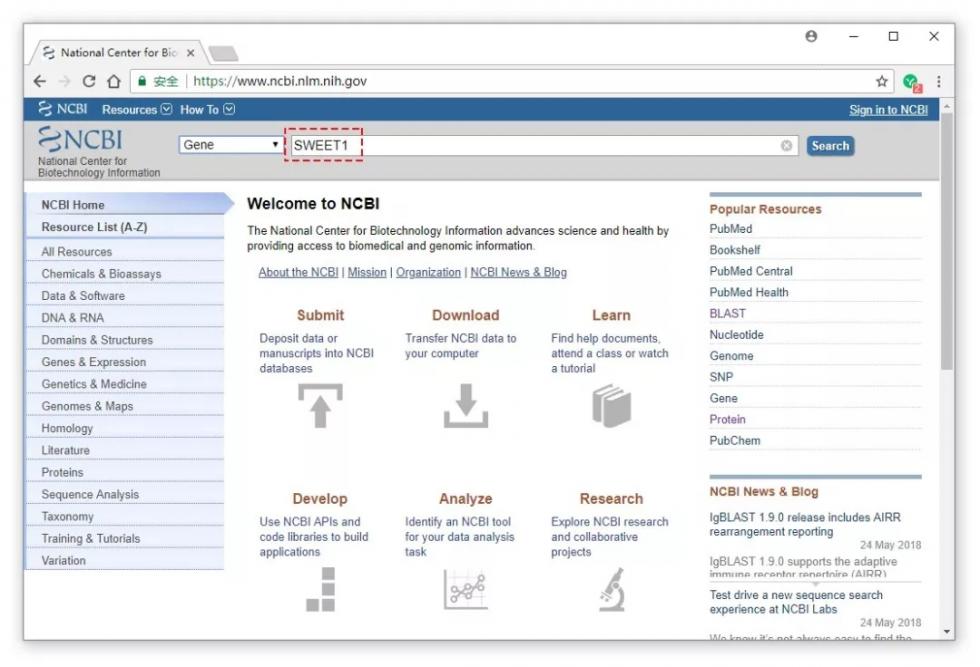Viewport: 980px width, 667px height.
Task: Open a new browser tab
Action: [223, 54]
